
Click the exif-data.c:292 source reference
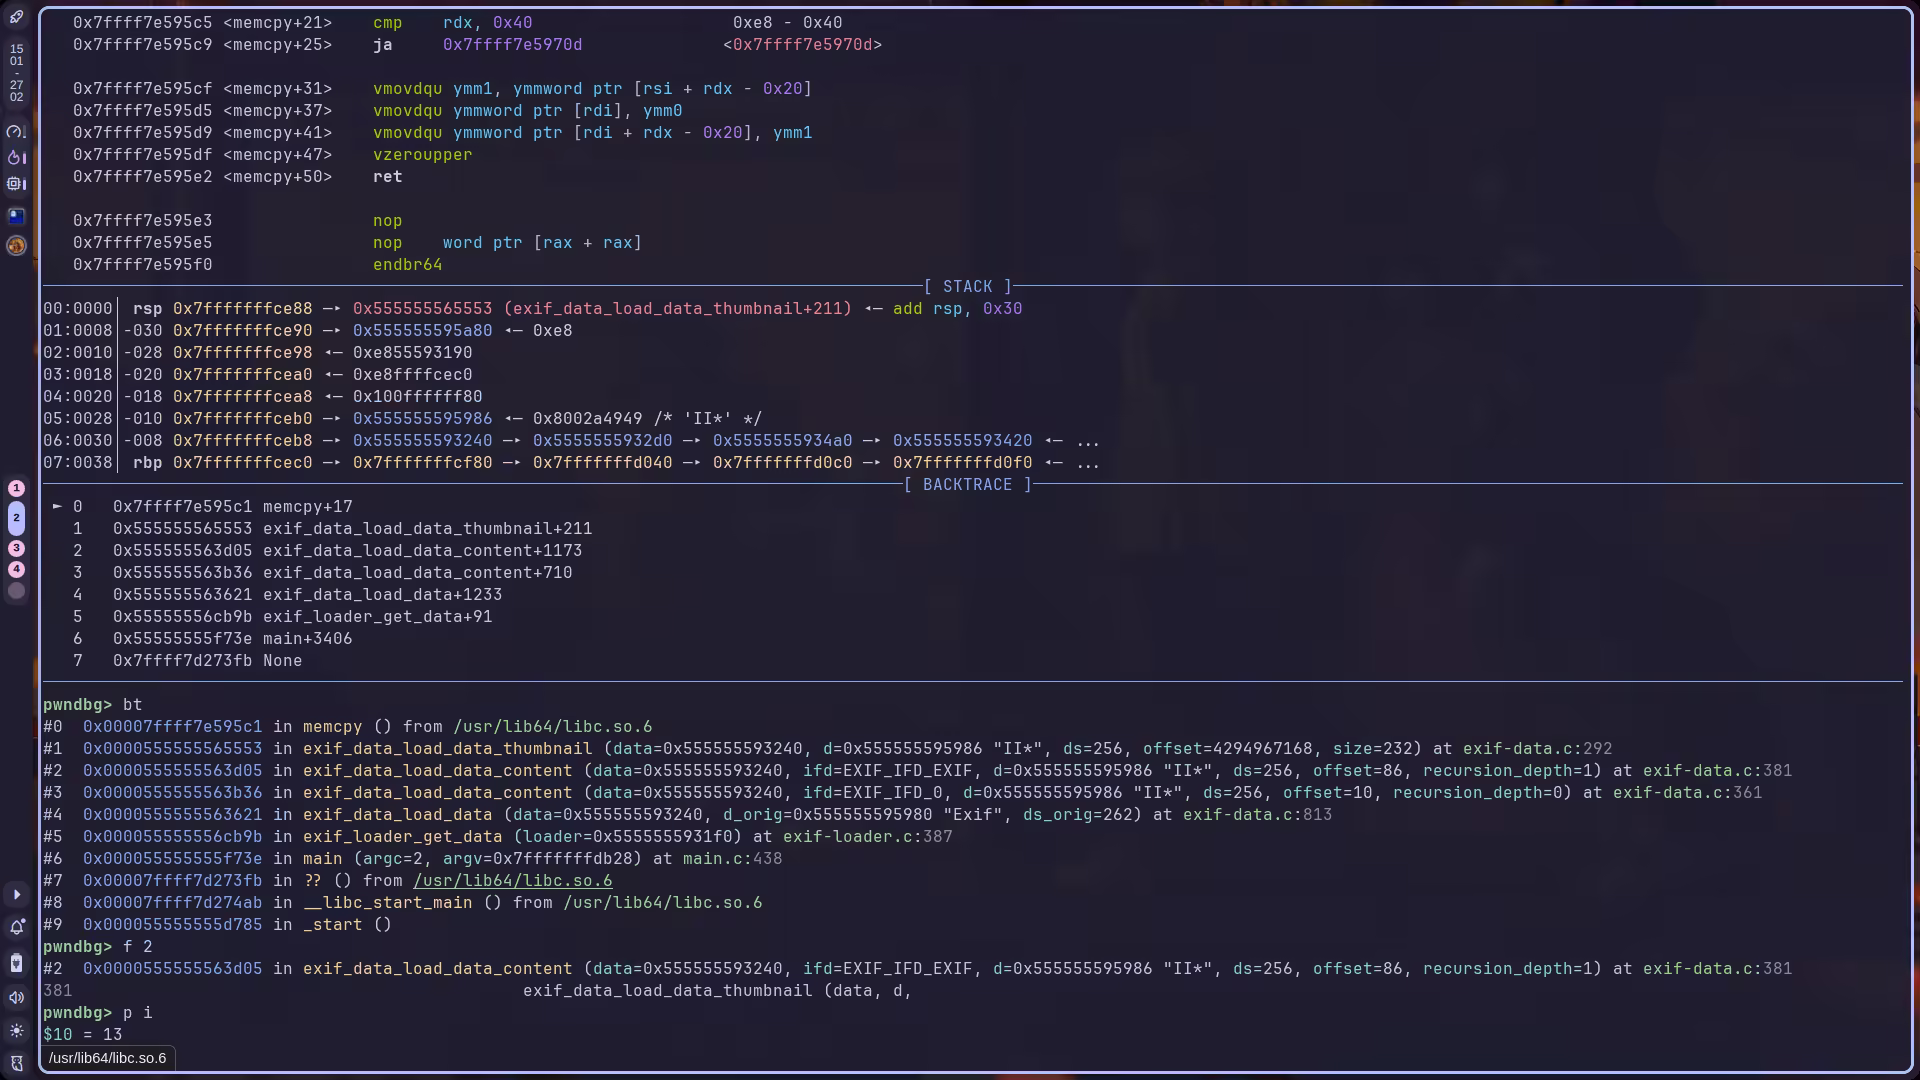1537,749
